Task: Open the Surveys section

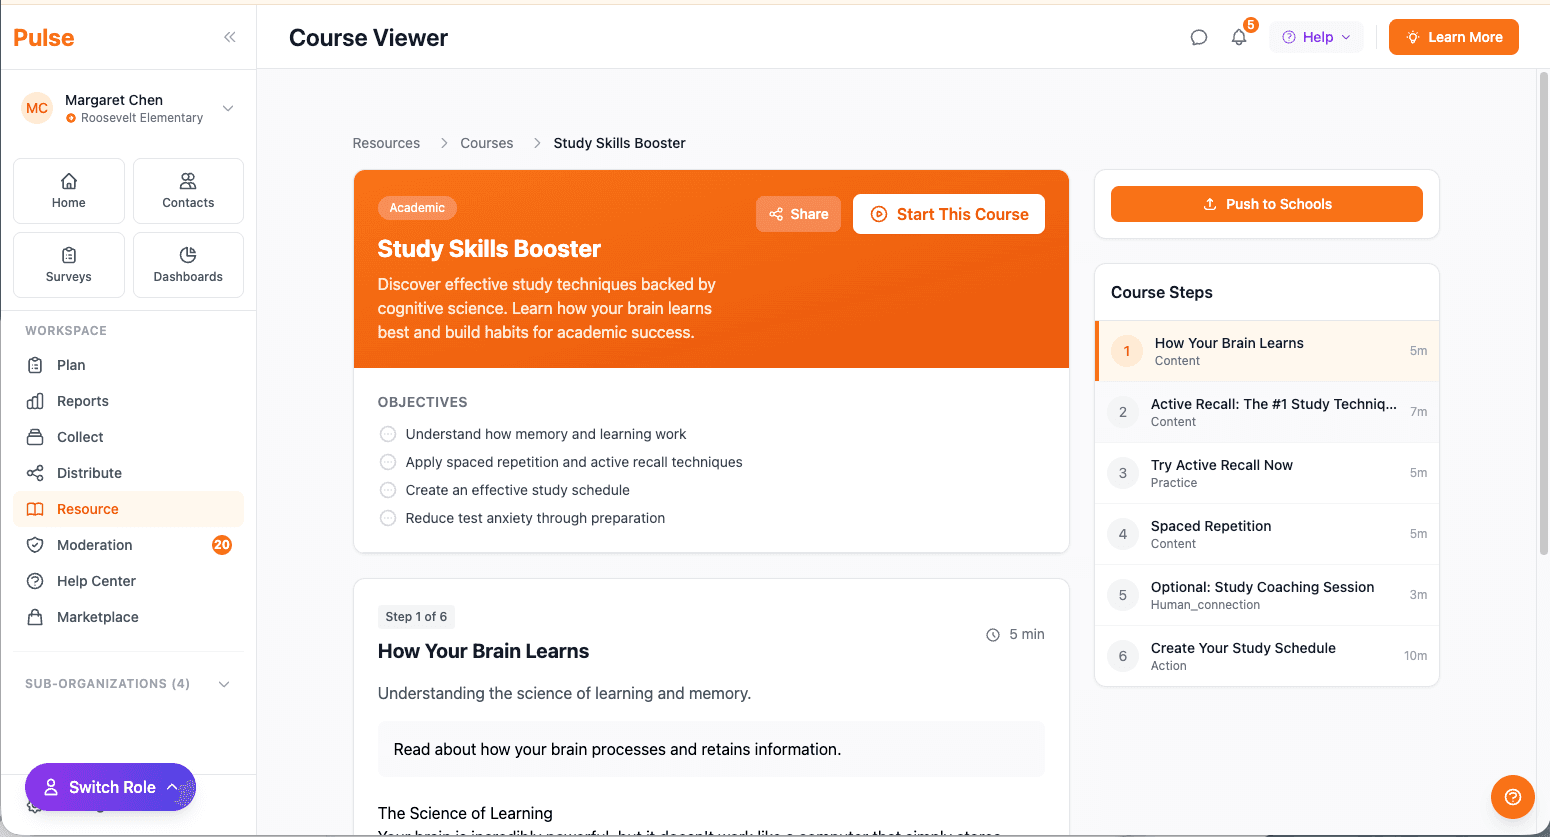Action: (x=68, y=264)
